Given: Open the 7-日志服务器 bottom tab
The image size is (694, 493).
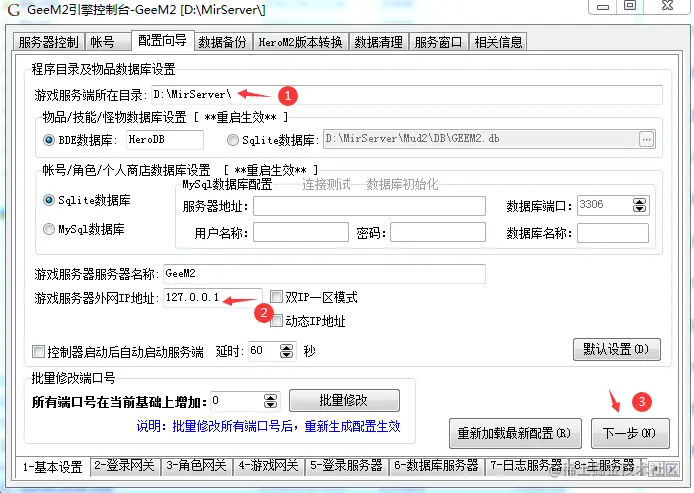Looking at the screenshot, I should tap(527, 466).
